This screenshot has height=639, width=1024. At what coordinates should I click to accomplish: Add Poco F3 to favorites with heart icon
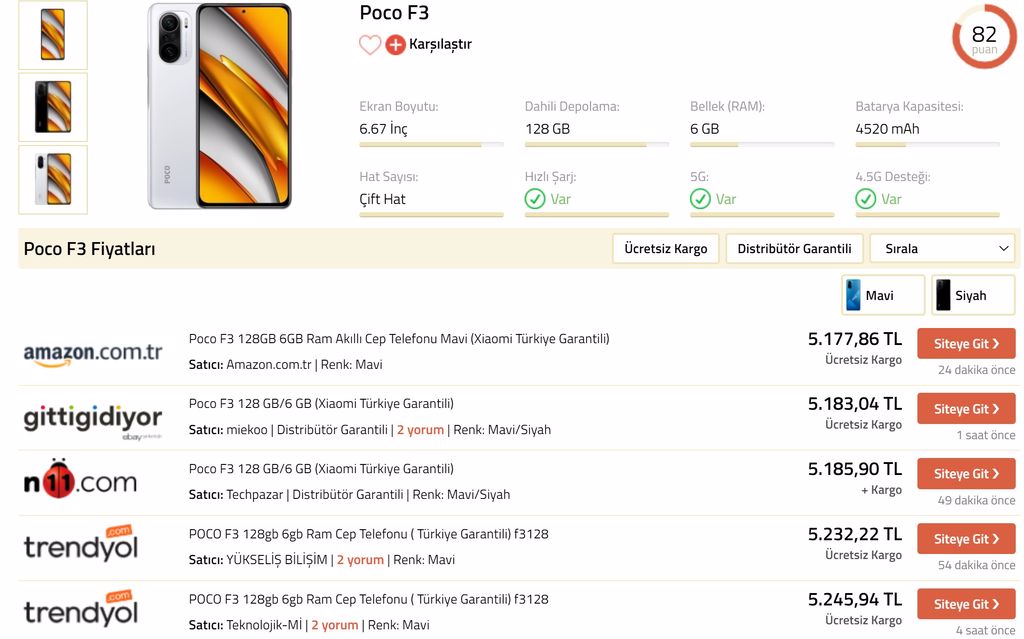[x=370, y=44]
